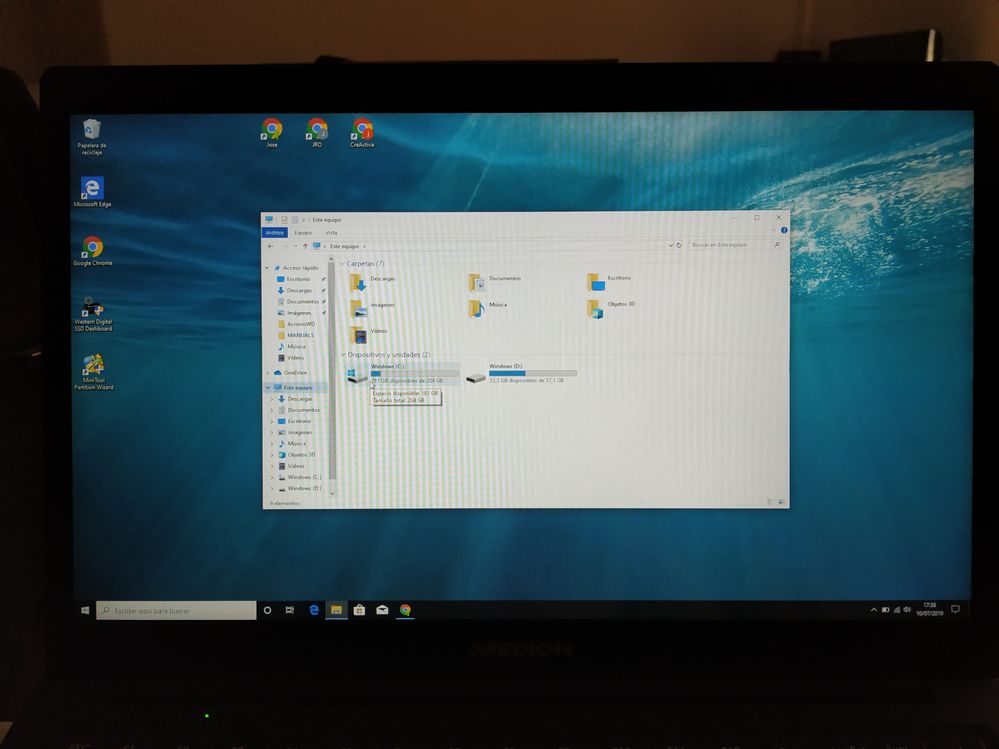999x749 pixels.
Task: Collapse the Carpetas (7) section
Action: click(342, 263)
